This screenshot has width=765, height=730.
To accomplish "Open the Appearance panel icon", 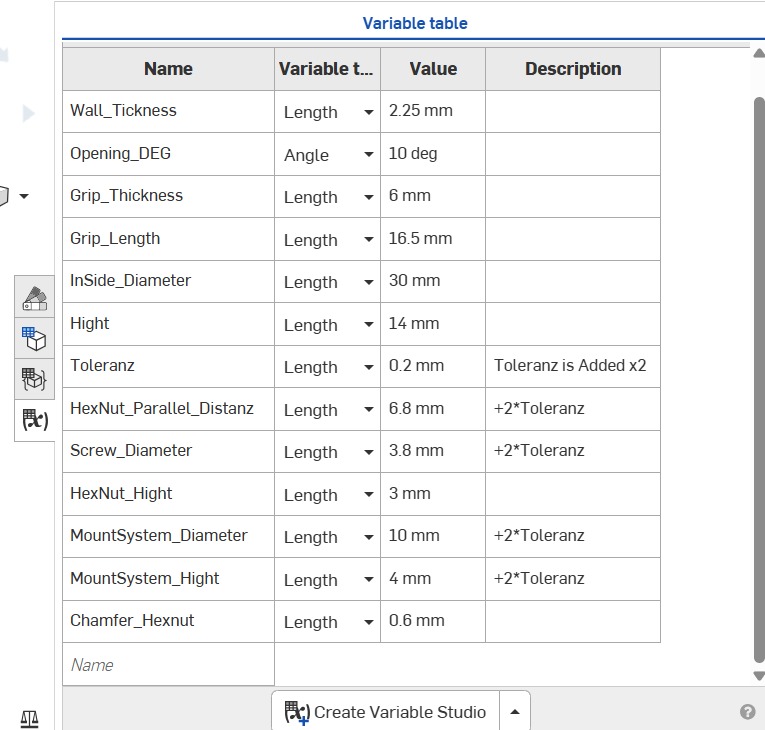I will point(35,298).
